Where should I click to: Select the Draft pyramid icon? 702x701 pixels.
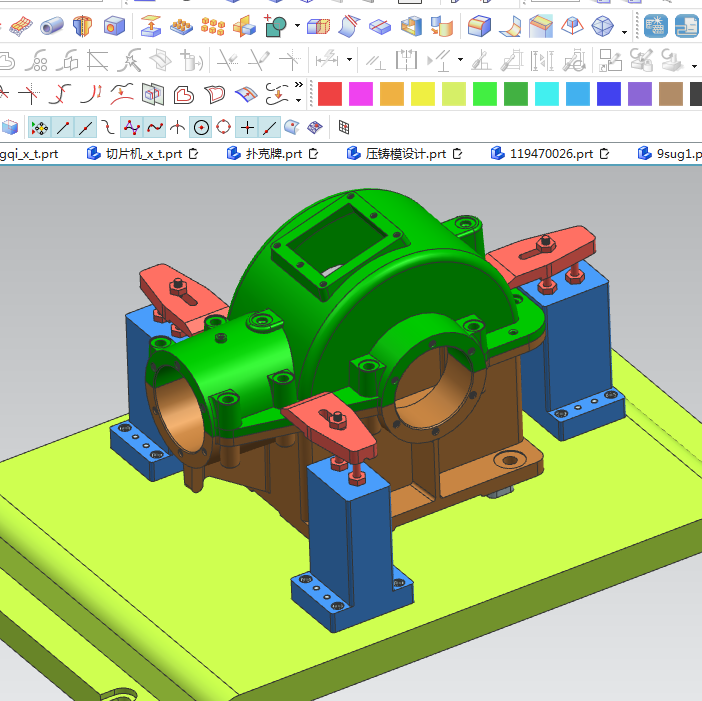[x=572, y=26]
